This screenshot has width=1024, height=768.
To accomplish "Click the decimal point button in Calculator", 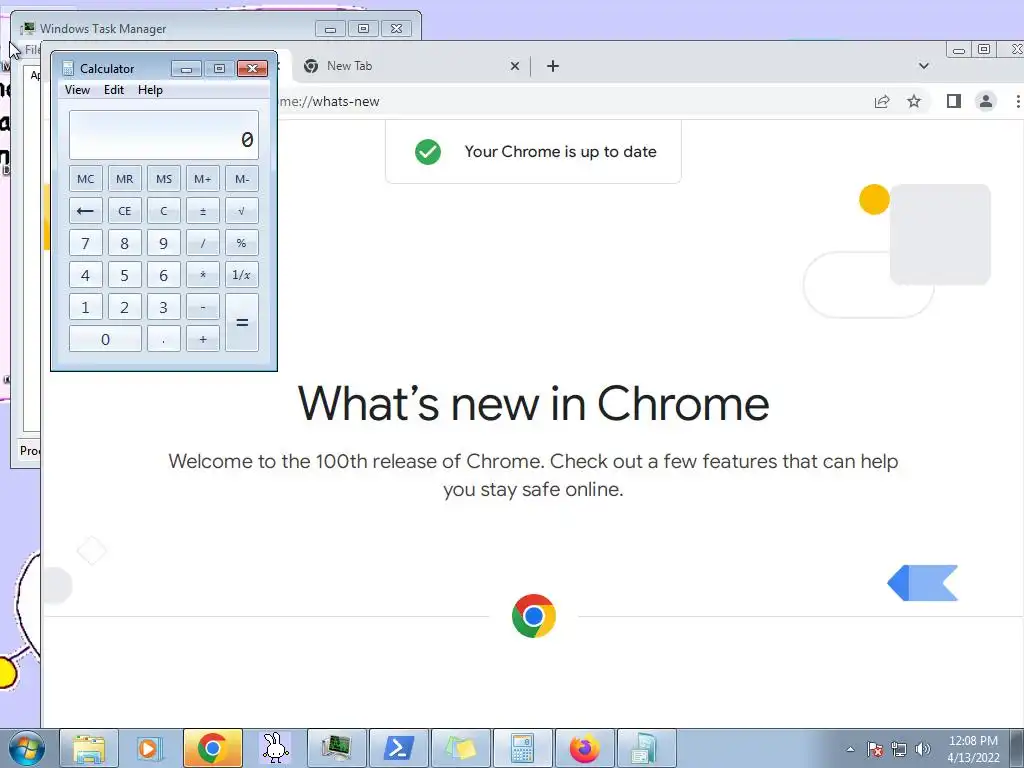I will pos(163,339).
